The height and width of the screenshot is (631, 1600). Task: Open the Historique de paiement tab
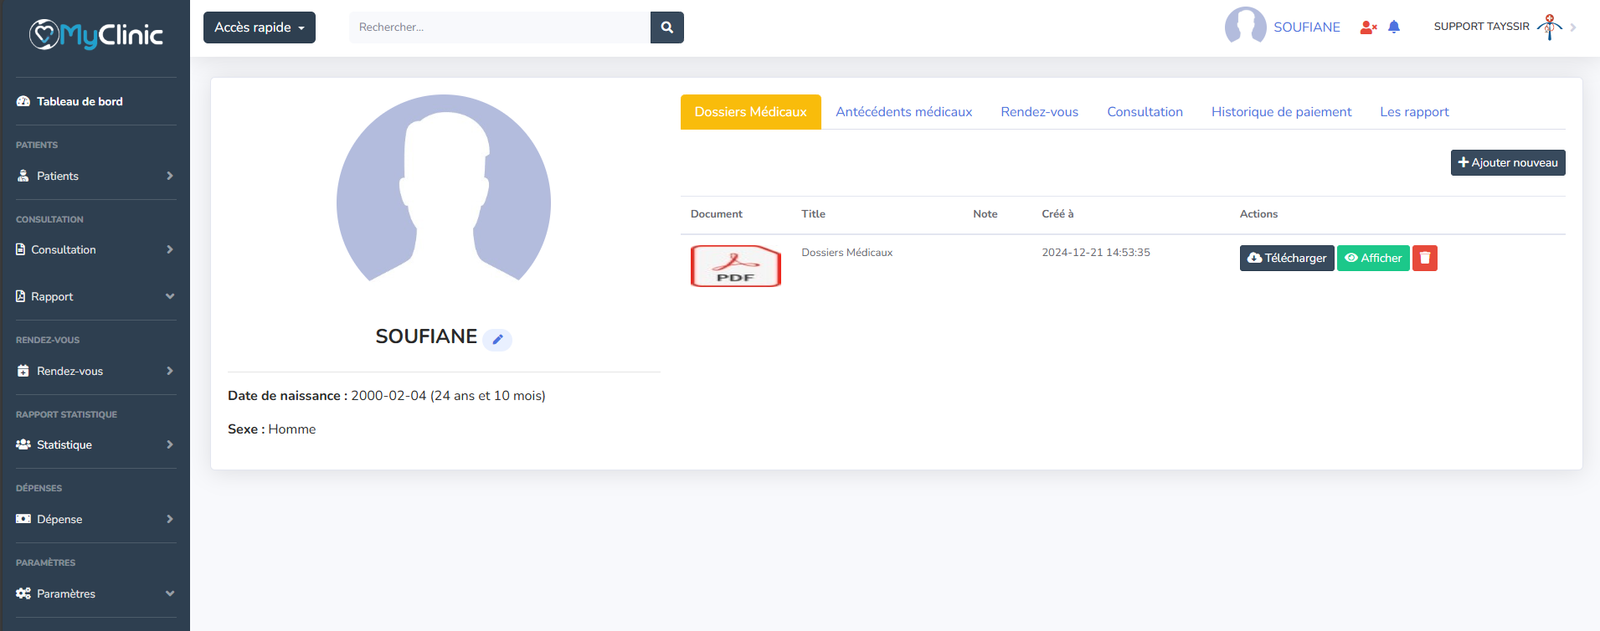point(1281,112)
